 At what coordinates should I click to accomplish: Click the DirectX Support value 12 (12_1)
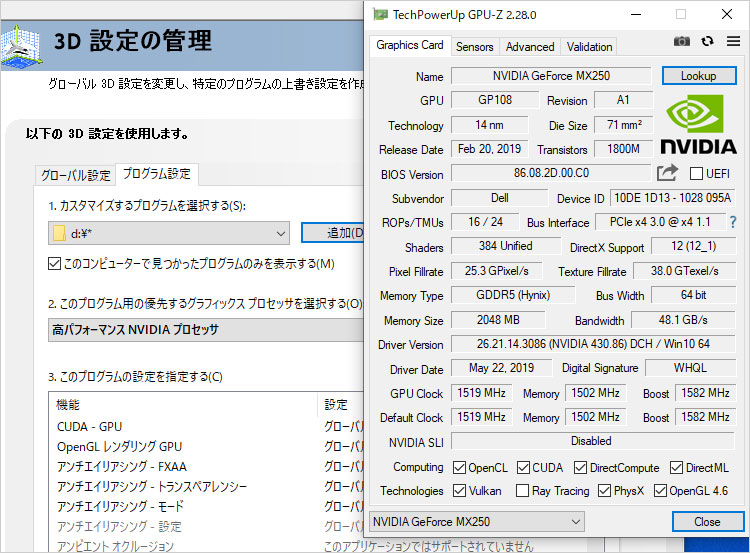tap(694, 246)
